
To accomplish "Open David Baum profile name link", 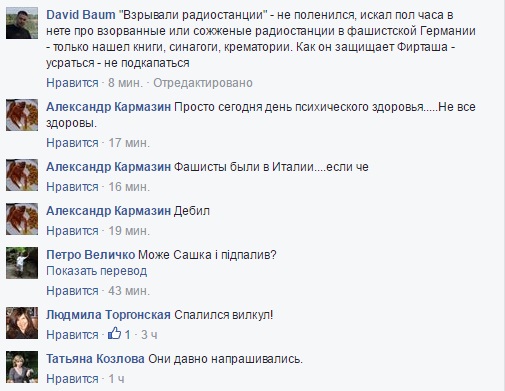I will coord(81,15).
